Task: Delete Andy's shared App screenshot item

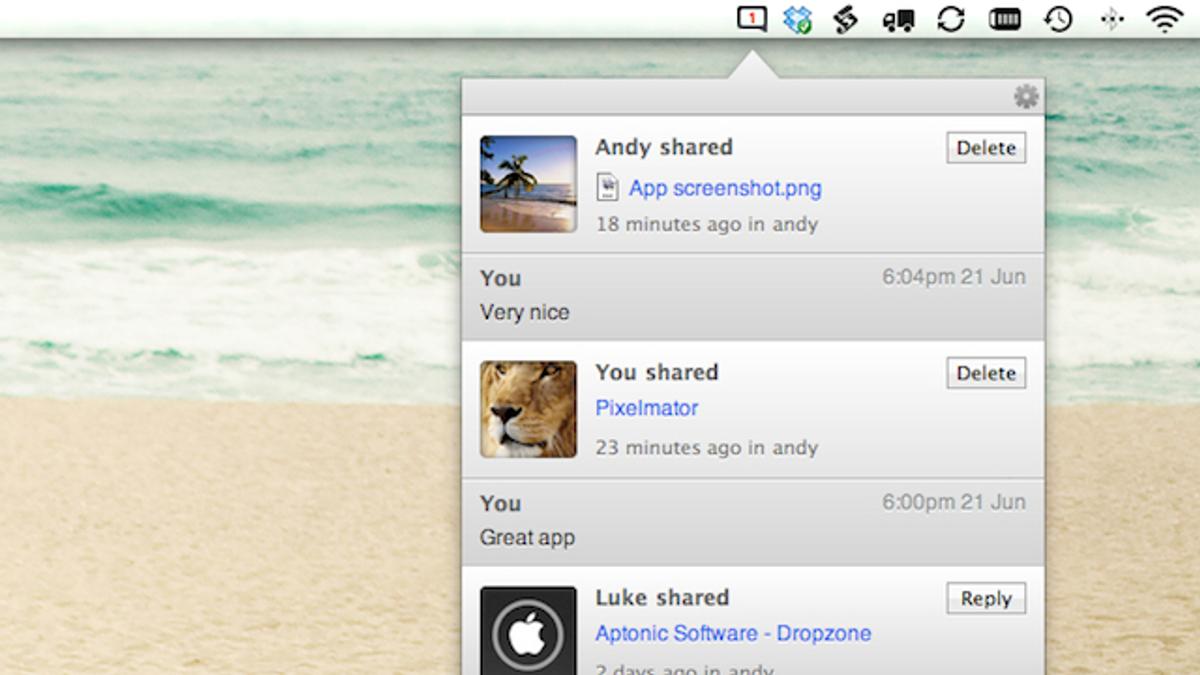Action: (x=985, y=148)
